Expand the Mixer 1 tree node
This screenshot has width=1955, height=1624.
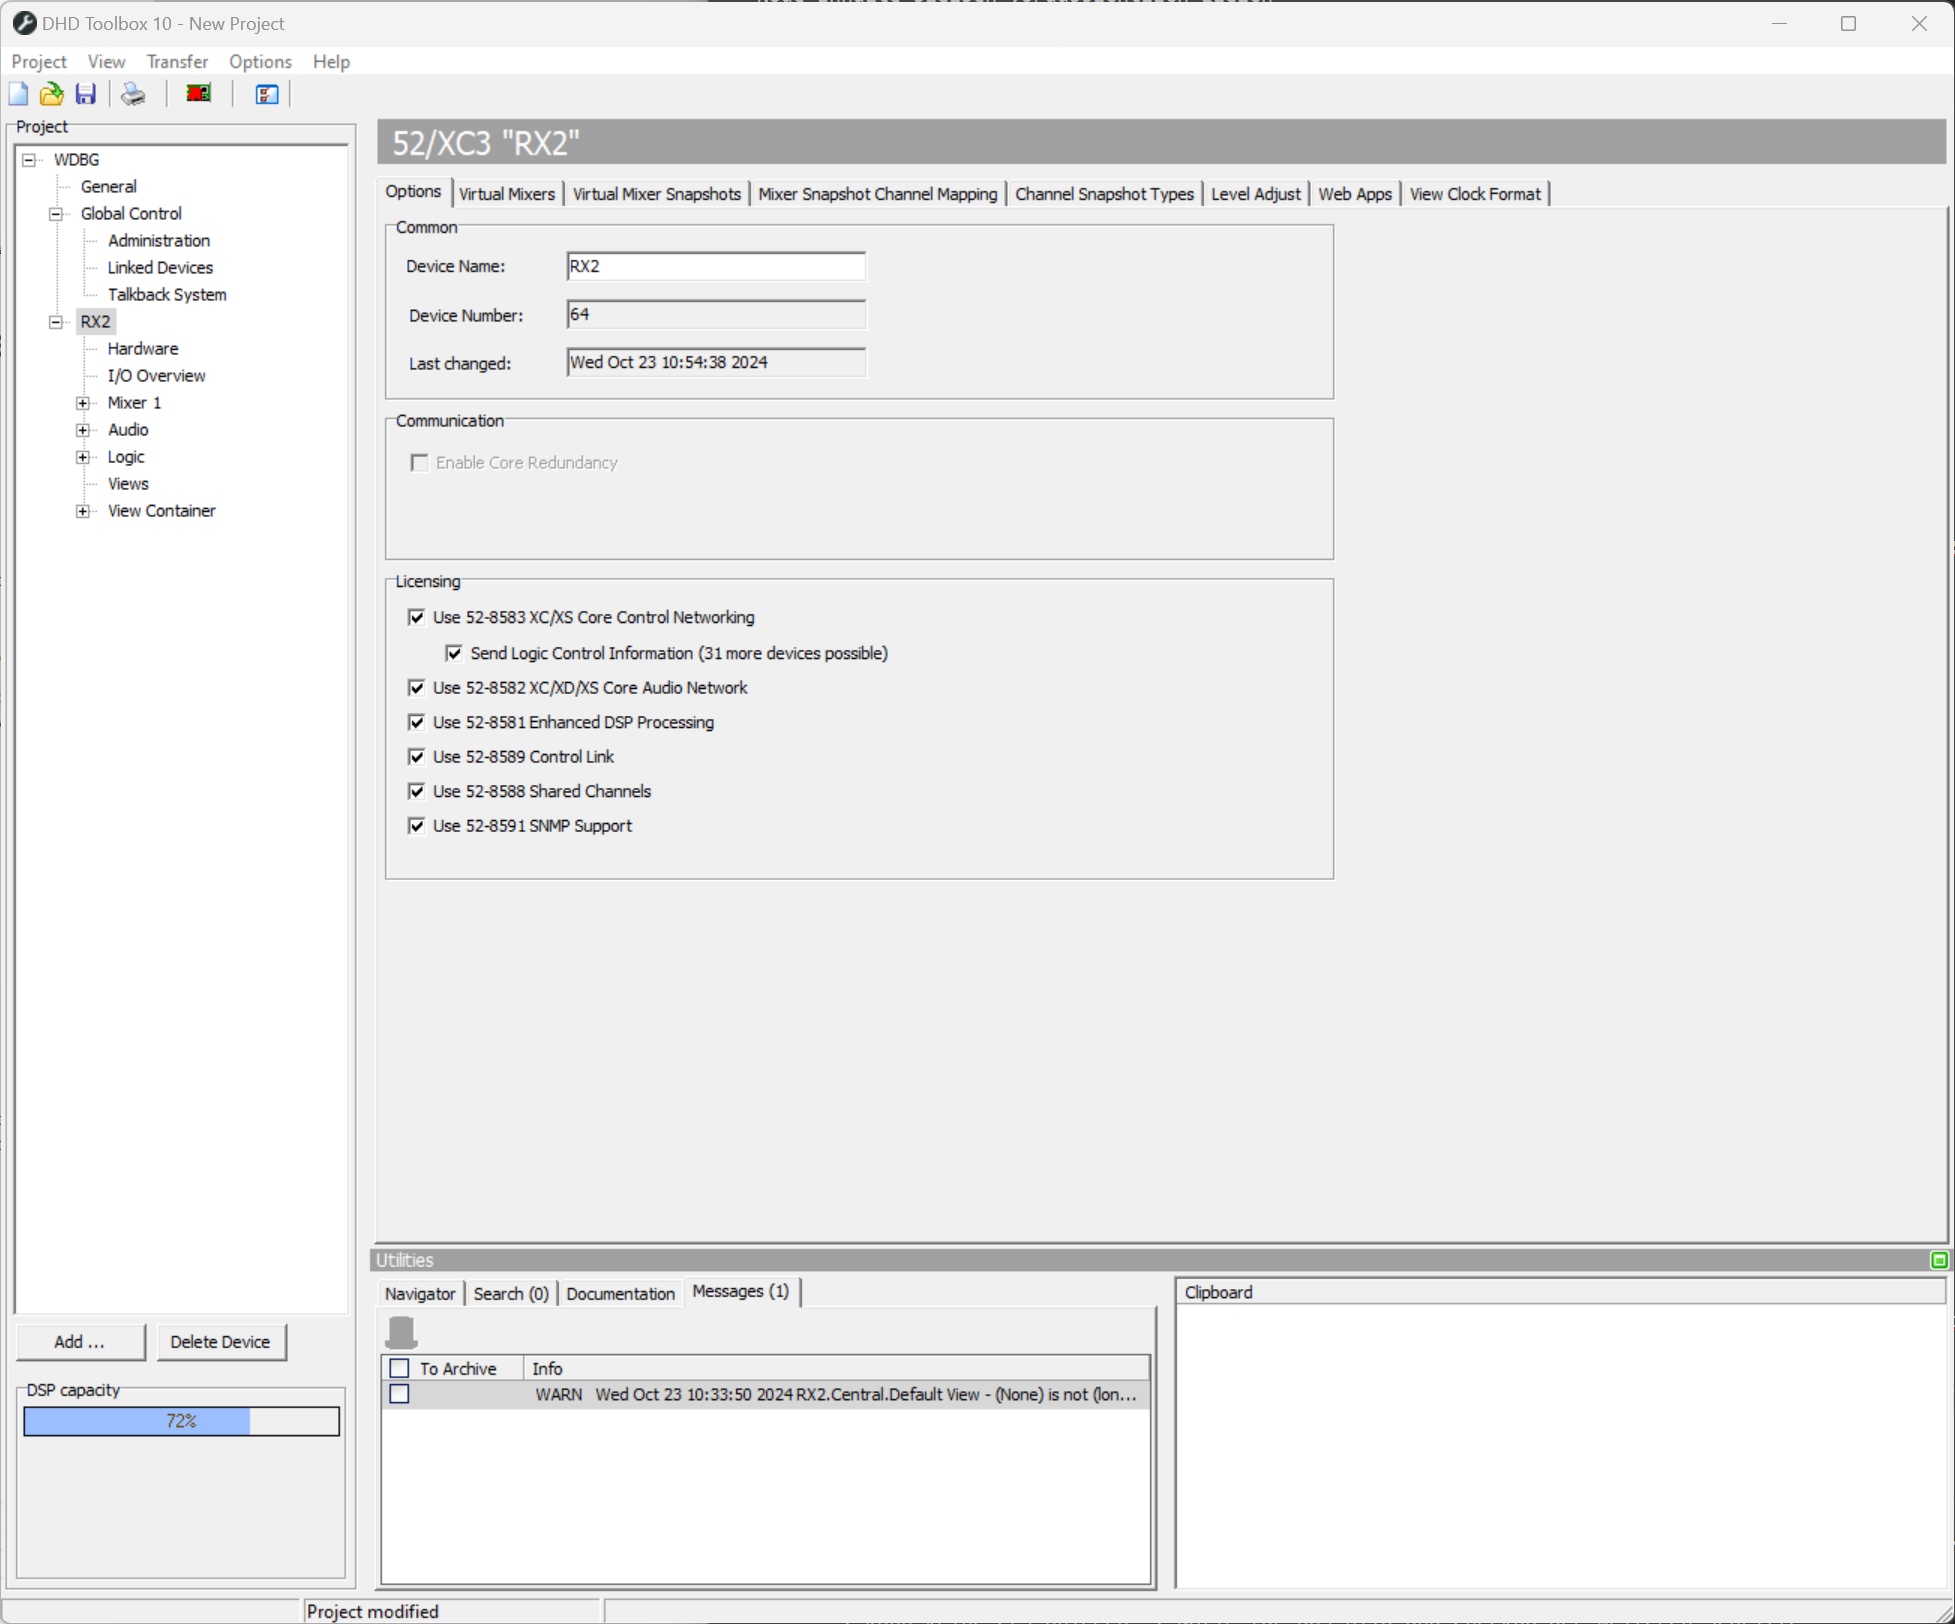84,402
